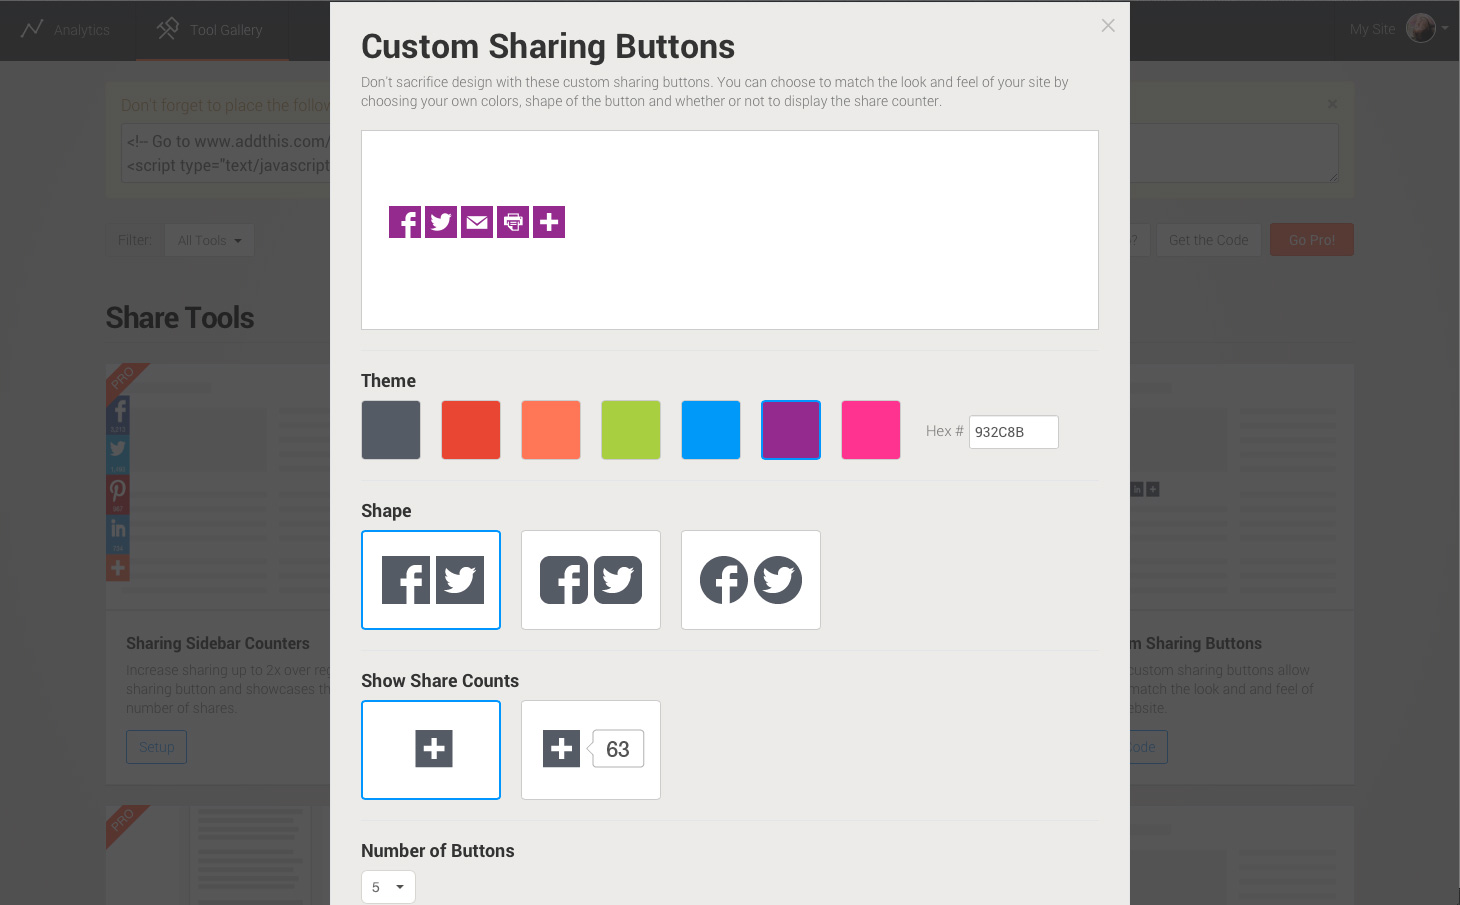Select the dark gray theme swatch

coord(391,430)
